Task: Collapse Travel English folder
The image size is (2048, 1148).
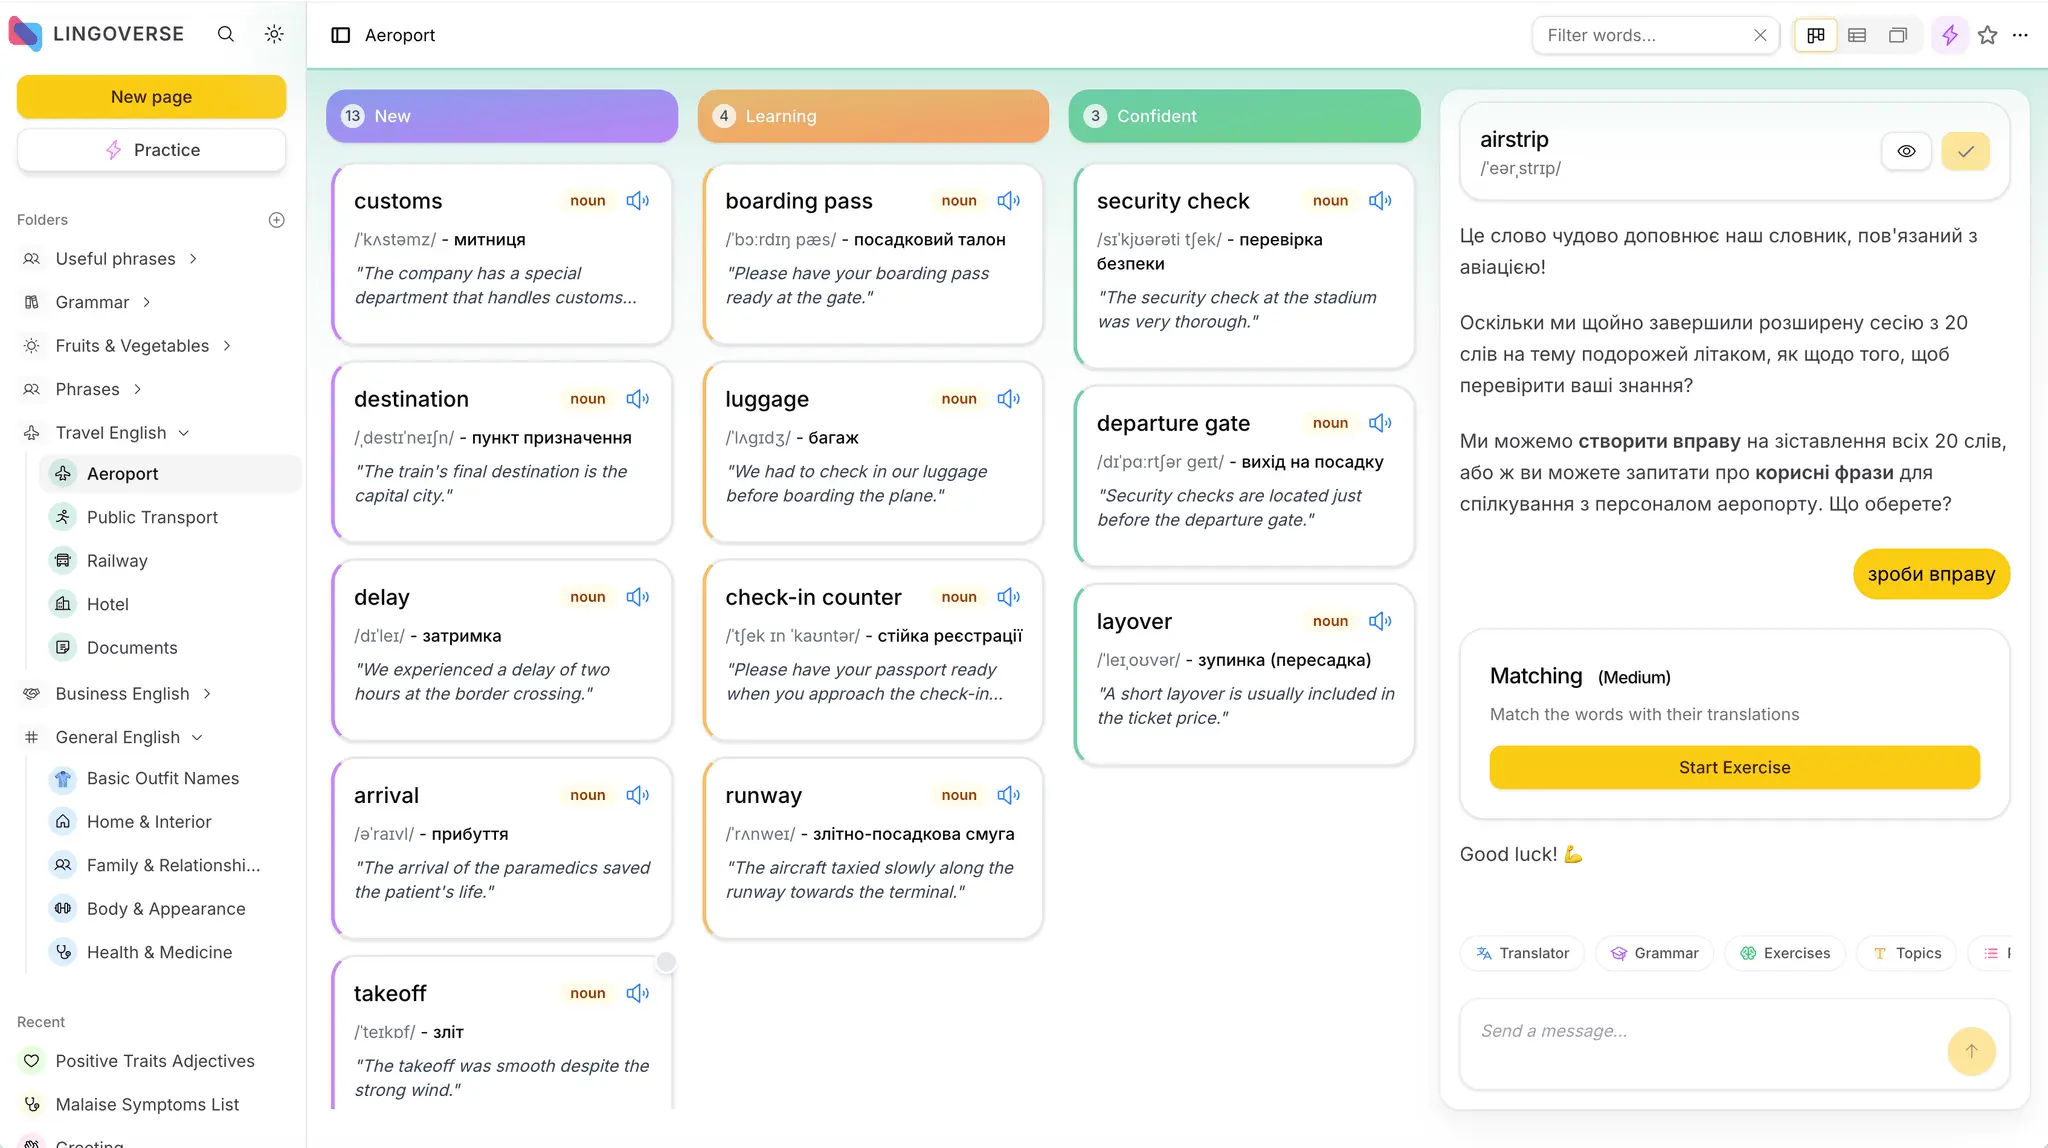Action: point(184,433)
